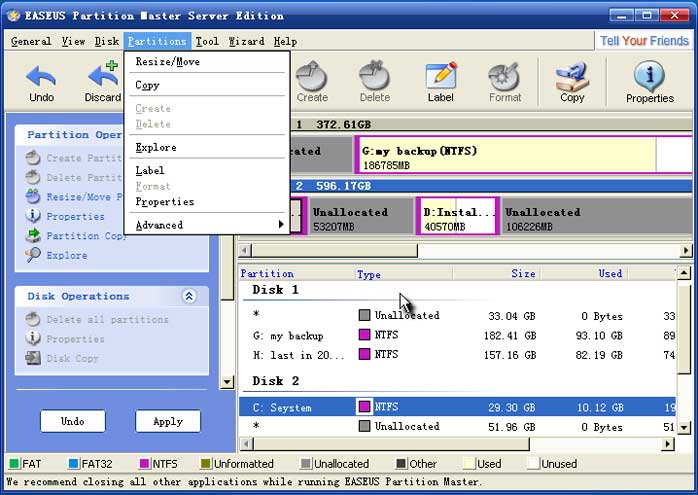
Task: Select G:my backup partition block
Action: [x=524, y=154]
